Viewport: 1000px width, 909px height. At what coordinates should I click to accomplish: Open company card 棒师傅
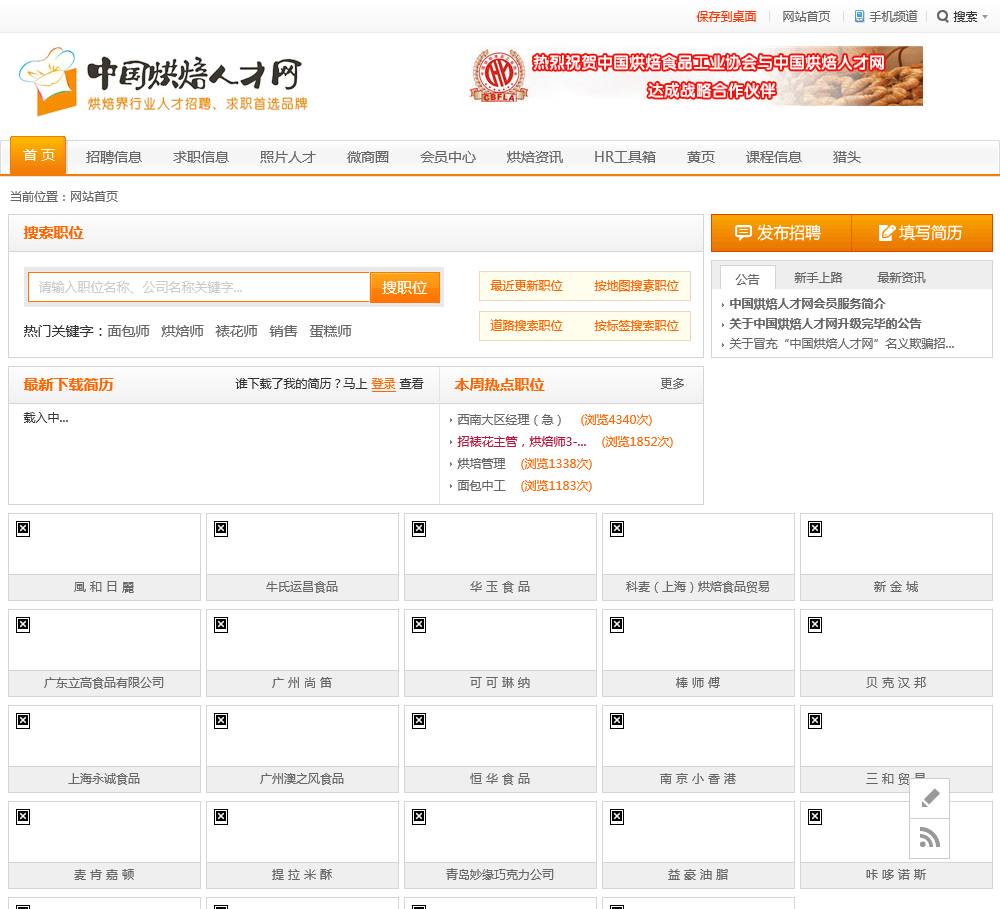[698, 653]
